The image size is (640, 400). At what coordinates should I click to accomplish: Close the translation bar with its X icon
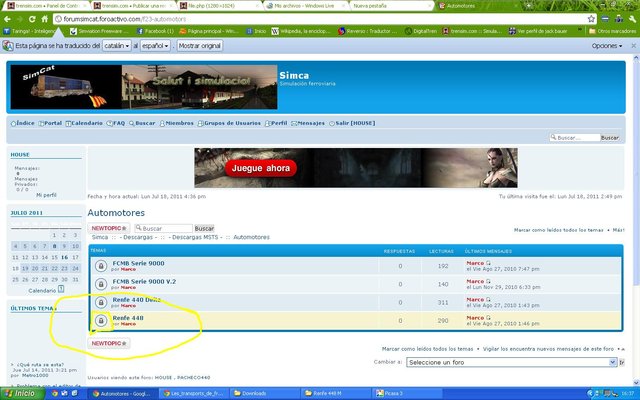631,46
